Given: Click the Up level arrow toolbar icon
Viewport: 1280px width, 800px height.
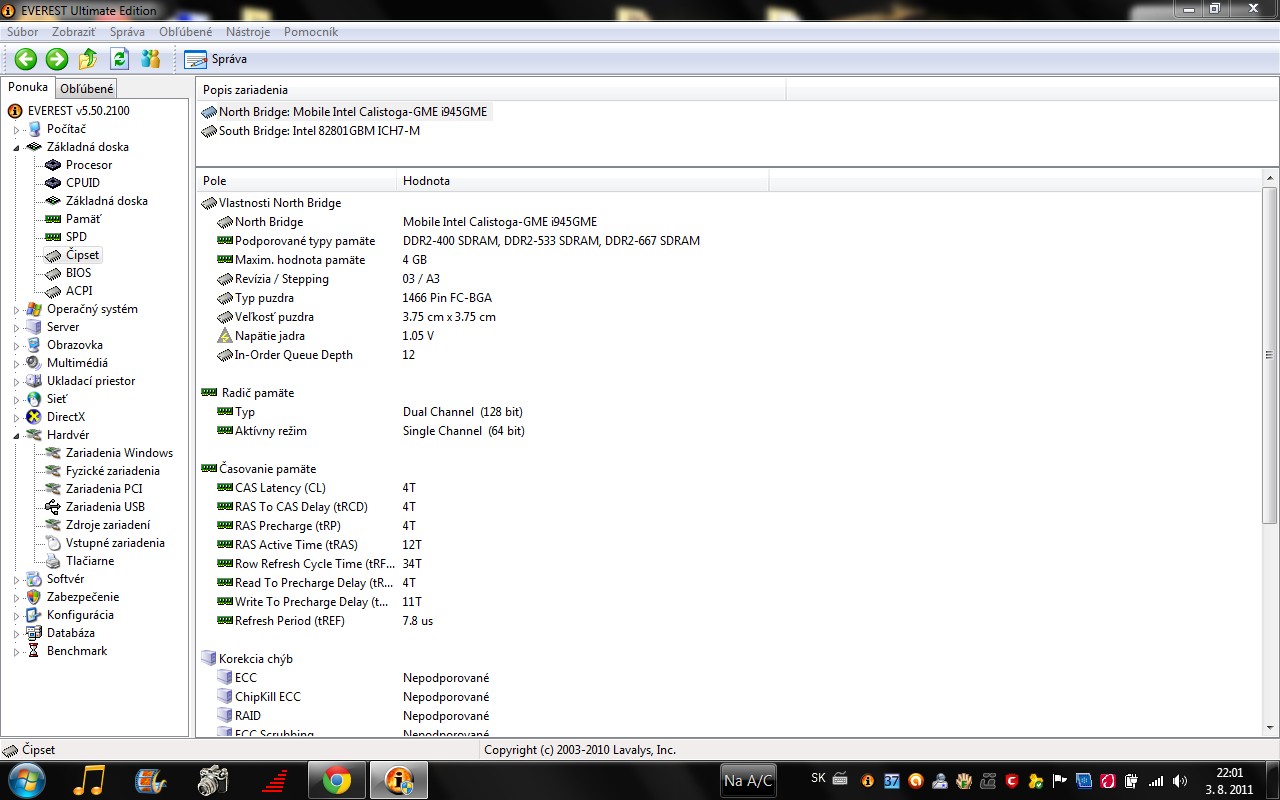Looking at the screenshot, I should [x=88, y=59].
